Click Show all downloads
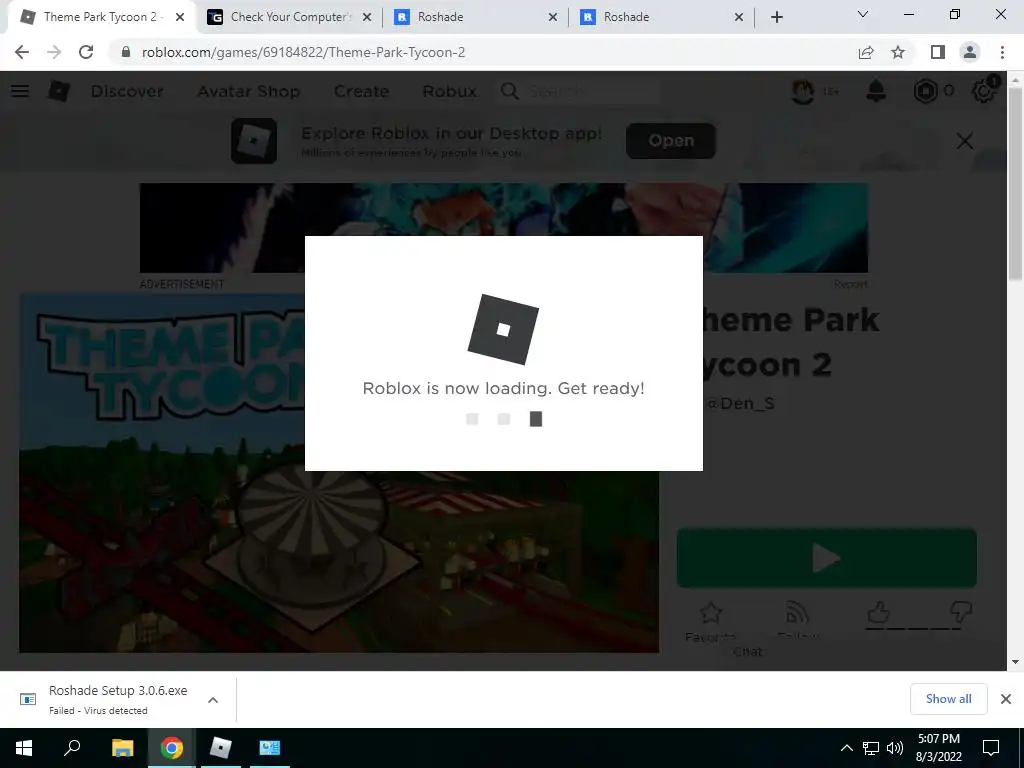 tap(948, 699)
